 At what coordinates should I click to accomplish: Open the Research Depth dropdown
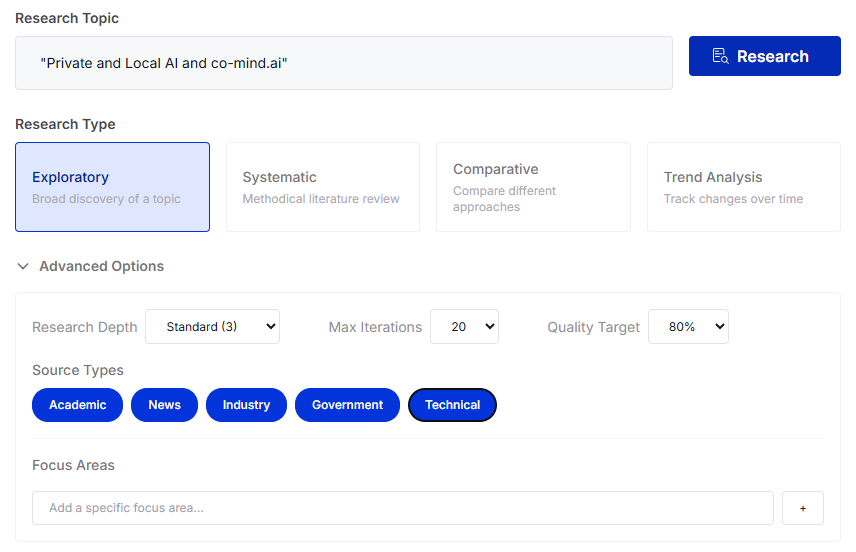coord(212,327)
